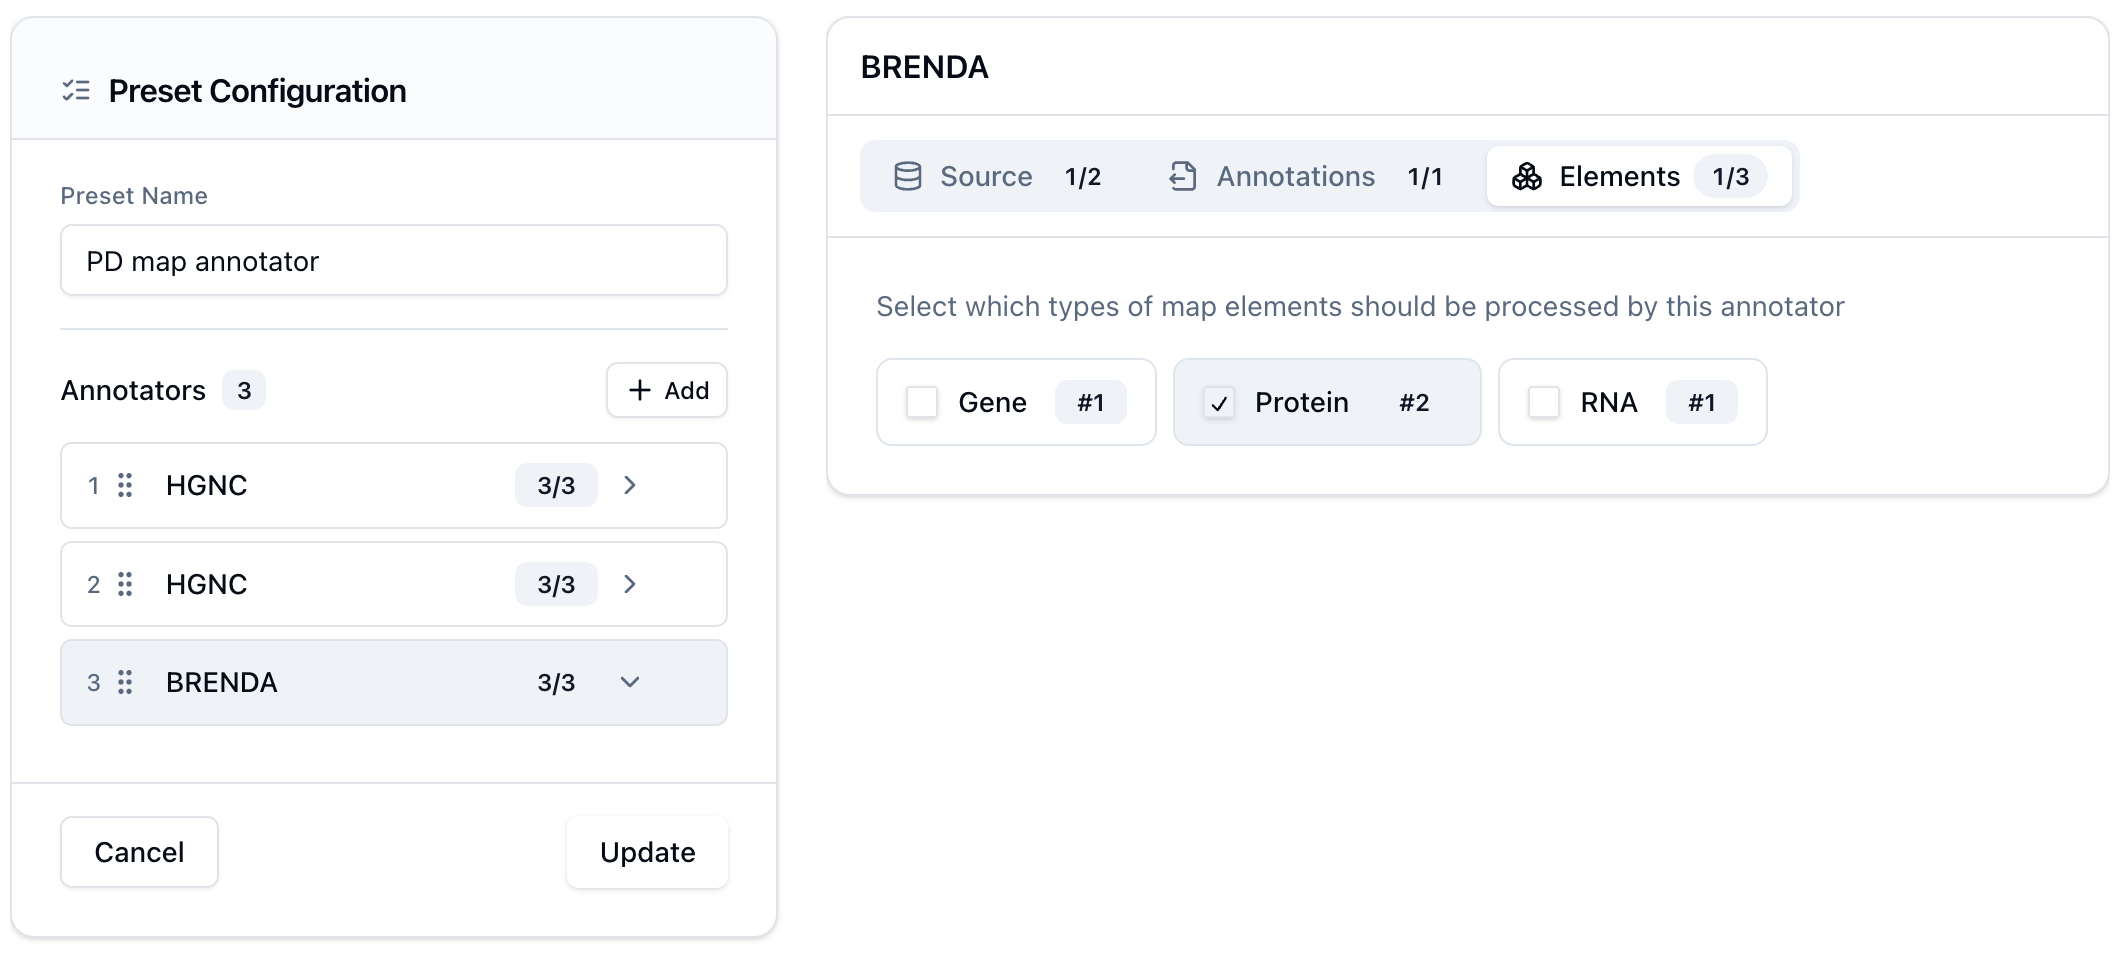
Task: Click the checklist icon beside Preset Configuration
Action: tap(76, 91)
